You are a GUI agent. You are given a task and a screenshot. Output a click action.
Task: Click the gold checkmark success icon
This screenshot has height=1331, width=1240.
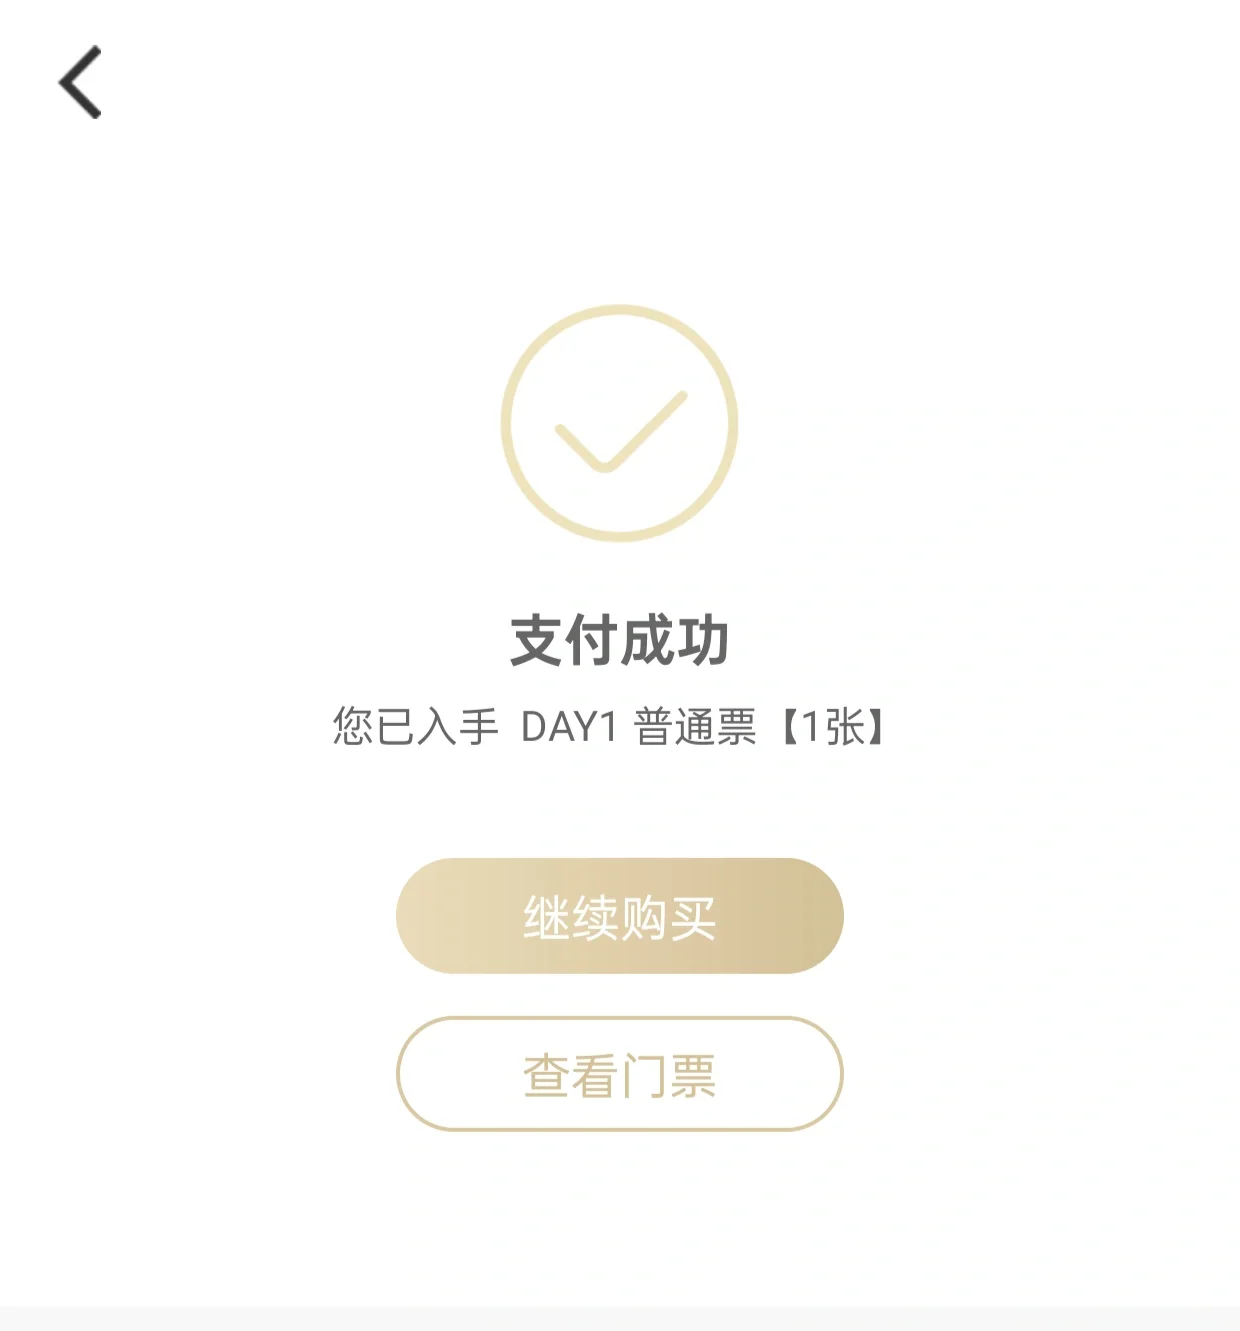pyautogui.click(x=620, y=424)
